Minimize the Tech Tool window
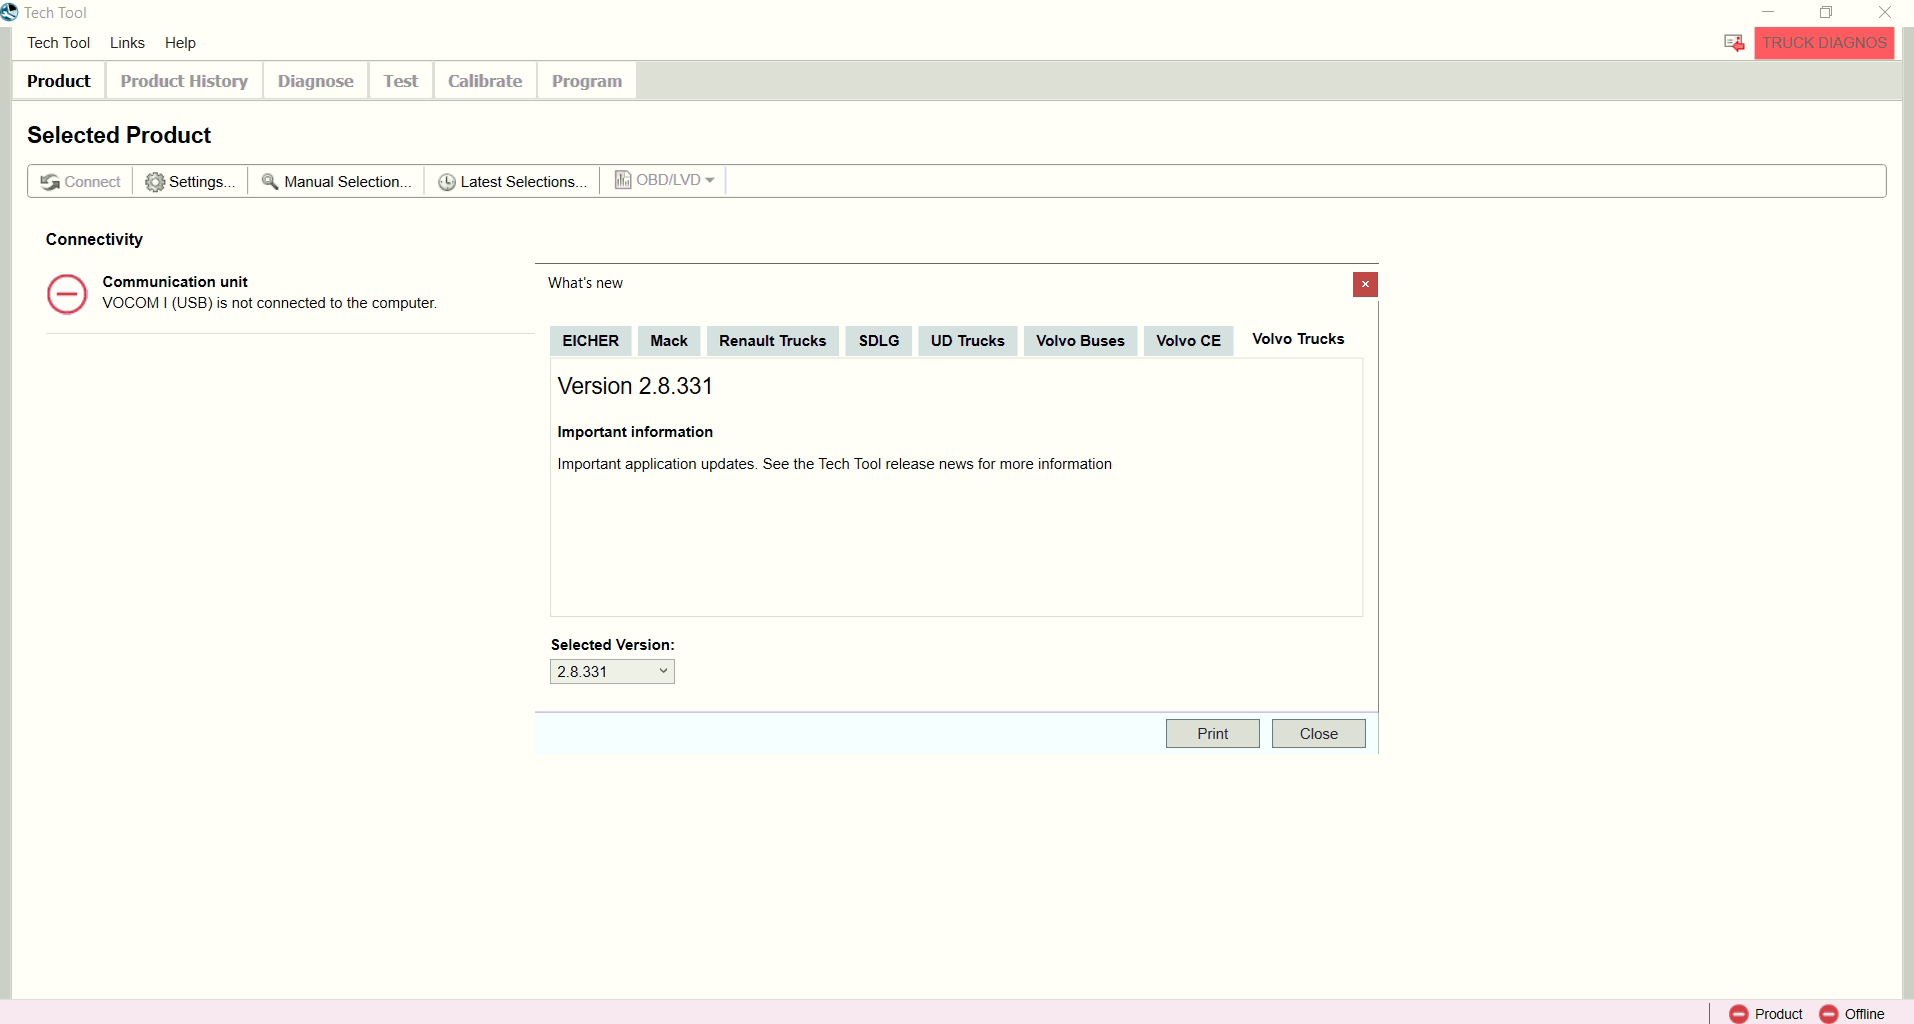Screen dimensions: 1914x1024 coord(1768,12)
